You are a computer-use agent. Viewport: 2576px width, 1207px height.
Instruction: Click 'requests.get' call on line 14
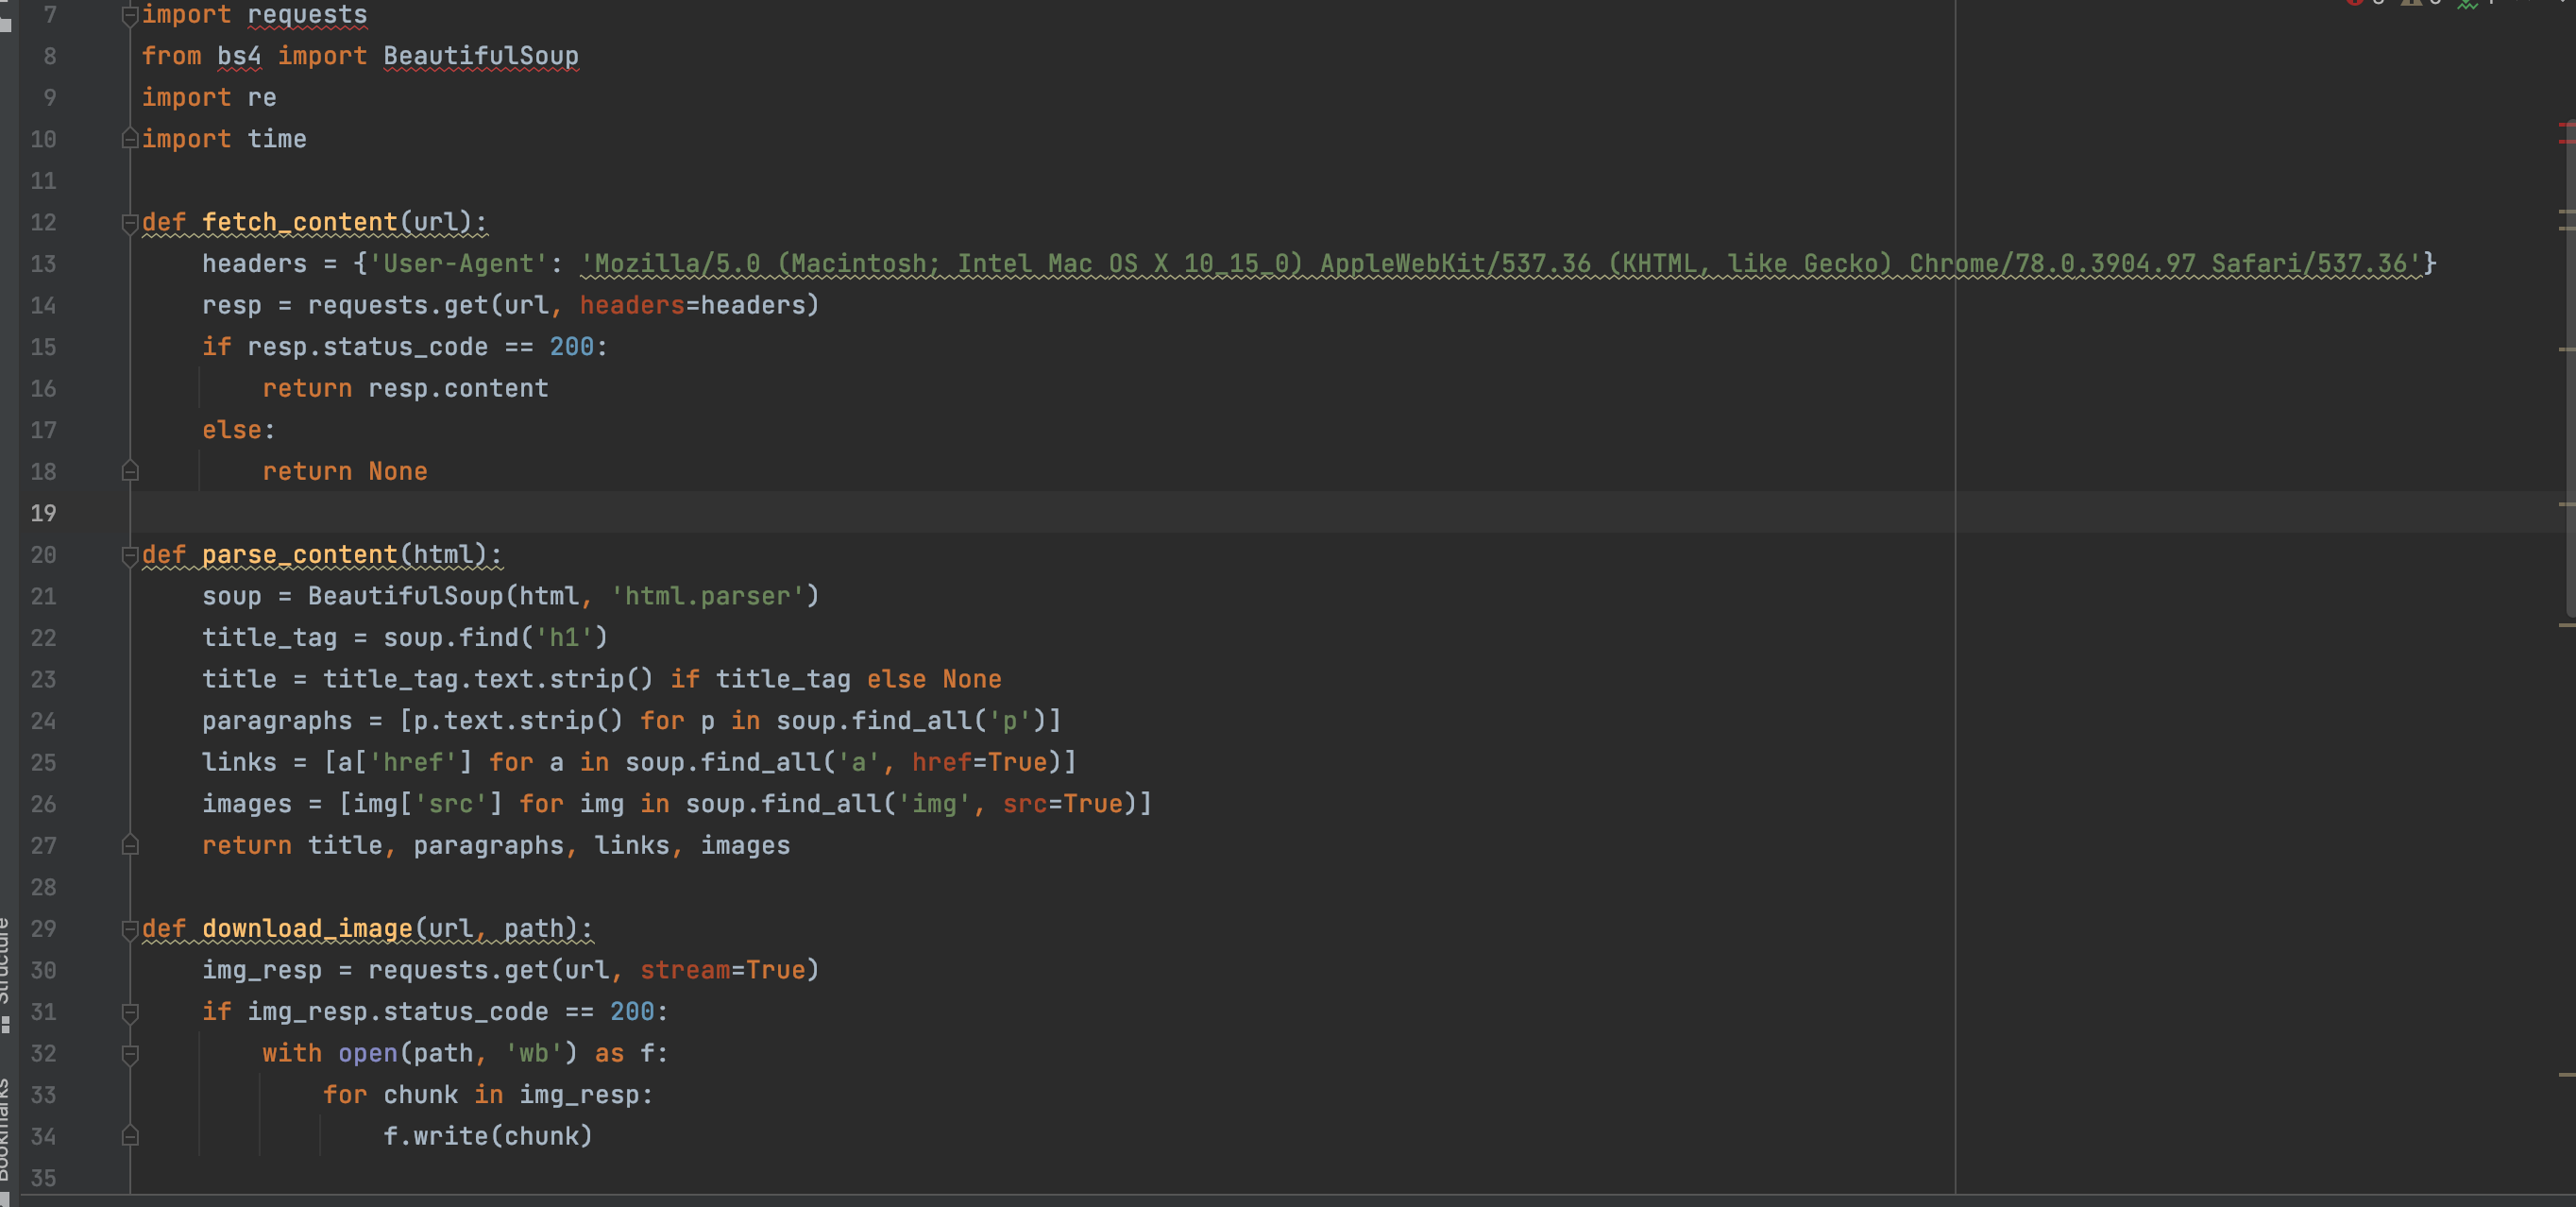pos(398,305)
